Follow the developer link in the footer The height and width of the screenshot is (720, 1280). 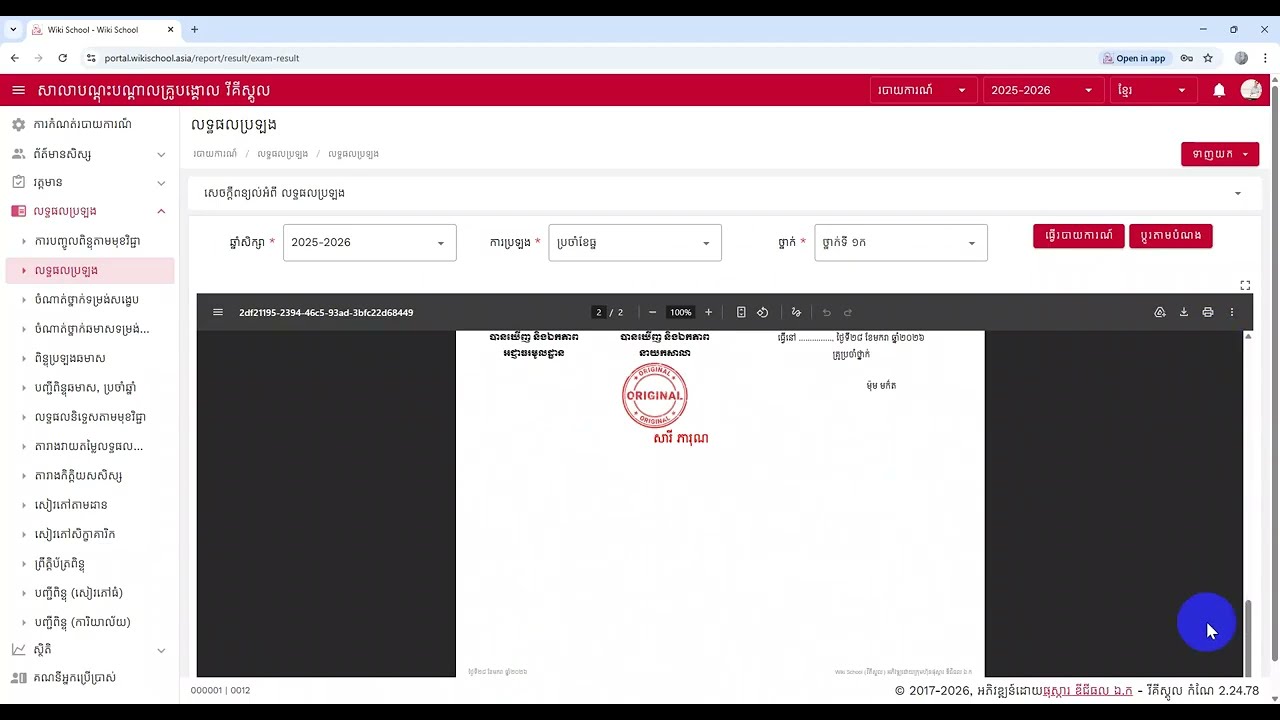point(1087,691)
